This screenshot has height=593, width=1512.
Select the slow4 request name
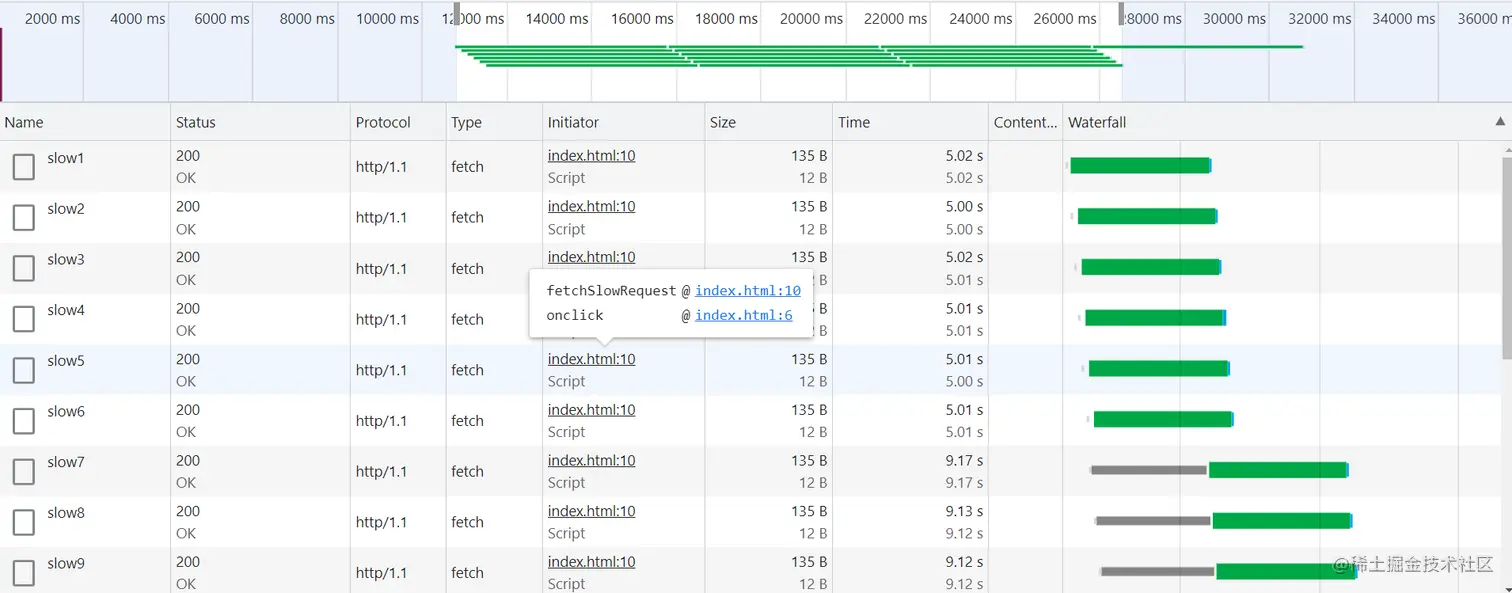point(66,310)
